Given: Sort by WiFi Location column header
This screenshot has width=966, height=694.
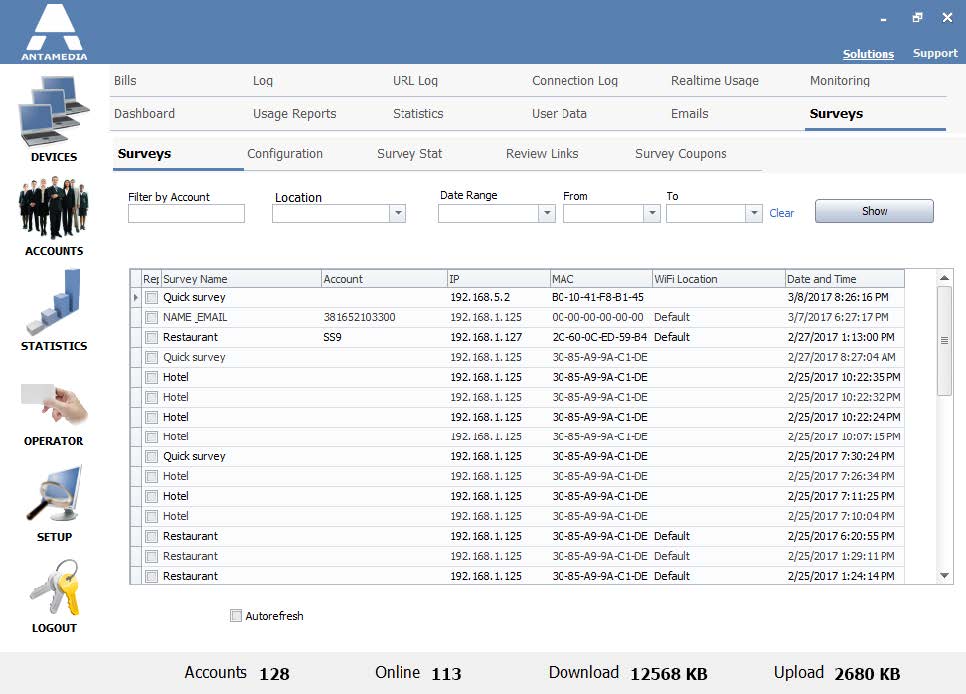Looking at the screenshot, I should tap(718, 279).
